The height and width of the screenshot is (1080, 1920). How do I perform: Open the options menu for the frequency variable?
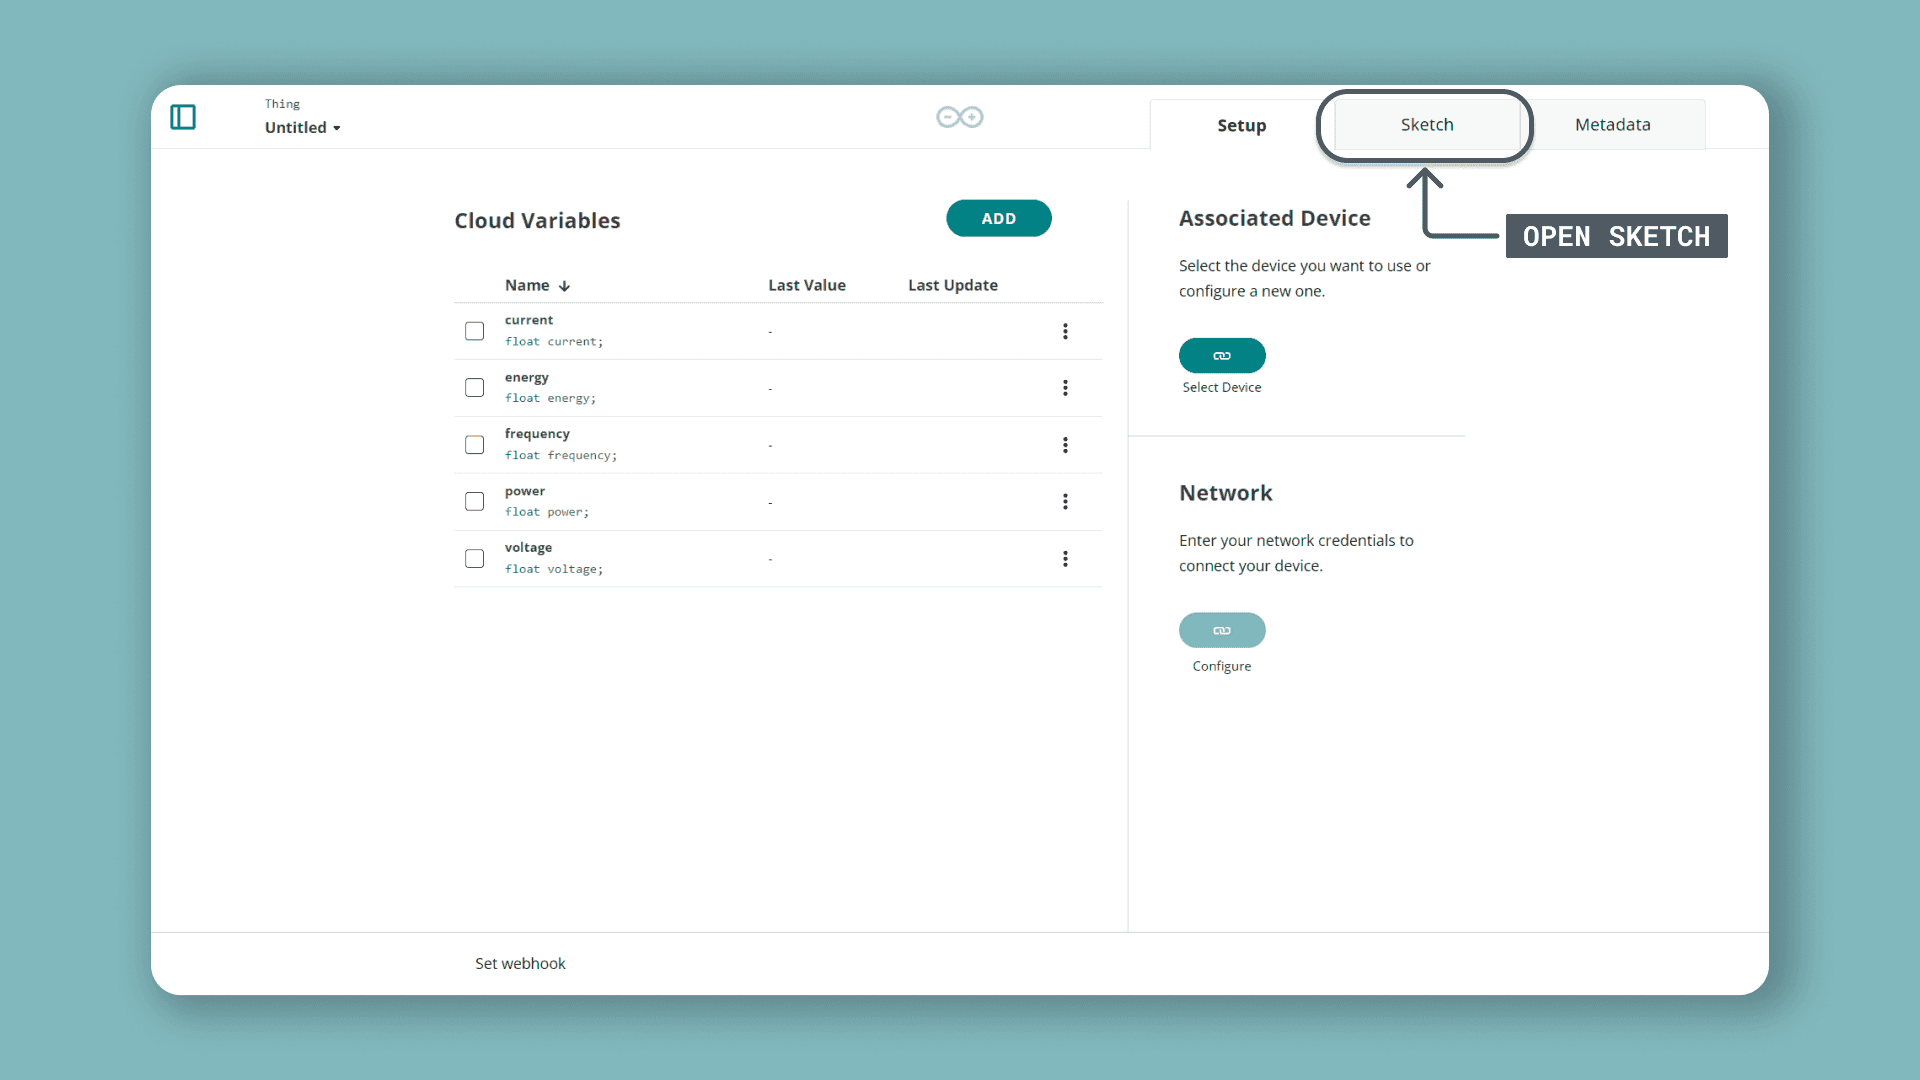pos(1065,445)
